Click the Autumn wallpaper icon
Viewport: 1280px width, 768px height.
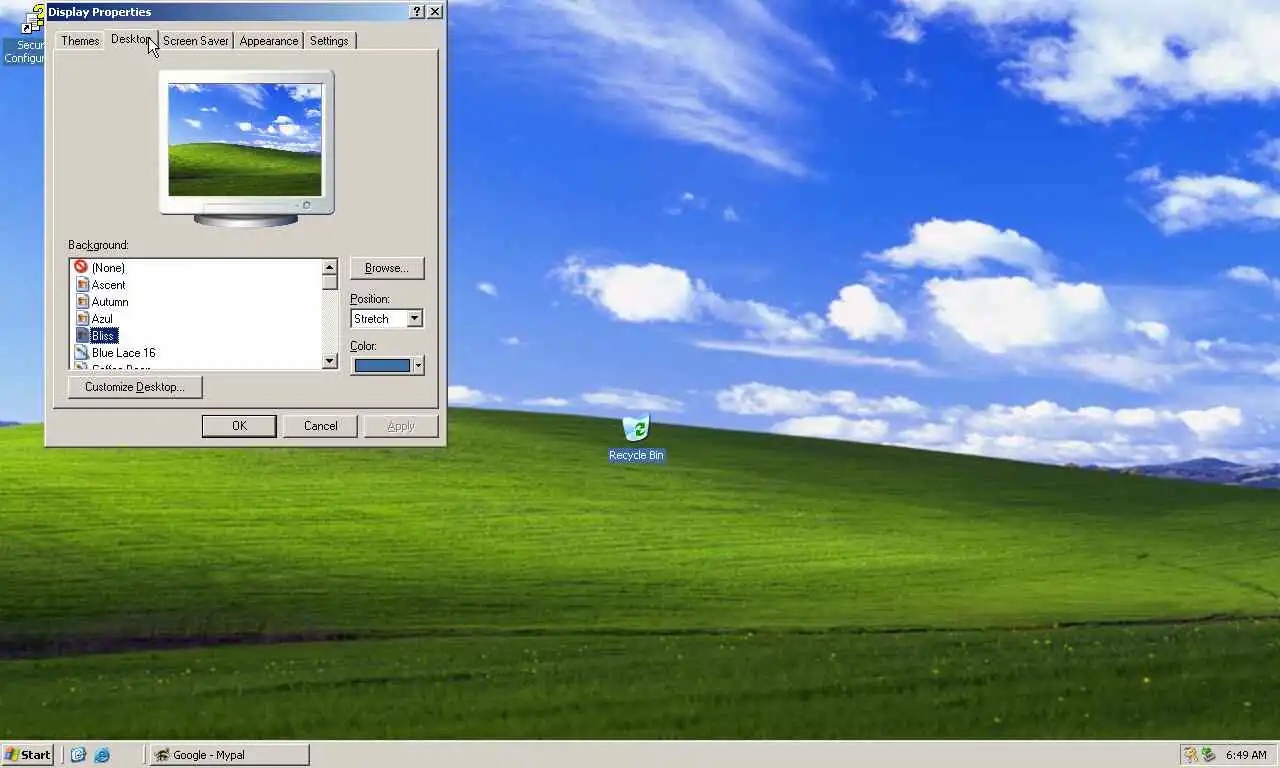point(82,301)
